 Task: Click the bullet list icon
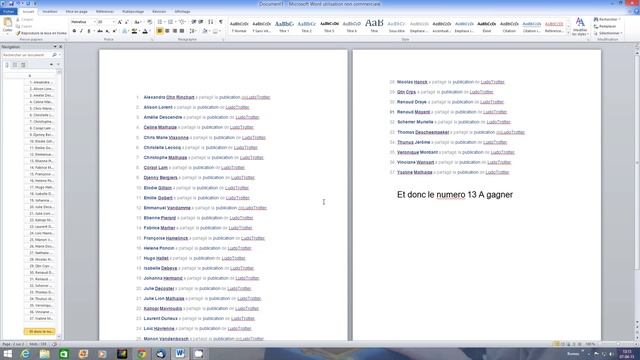point(160,22)
